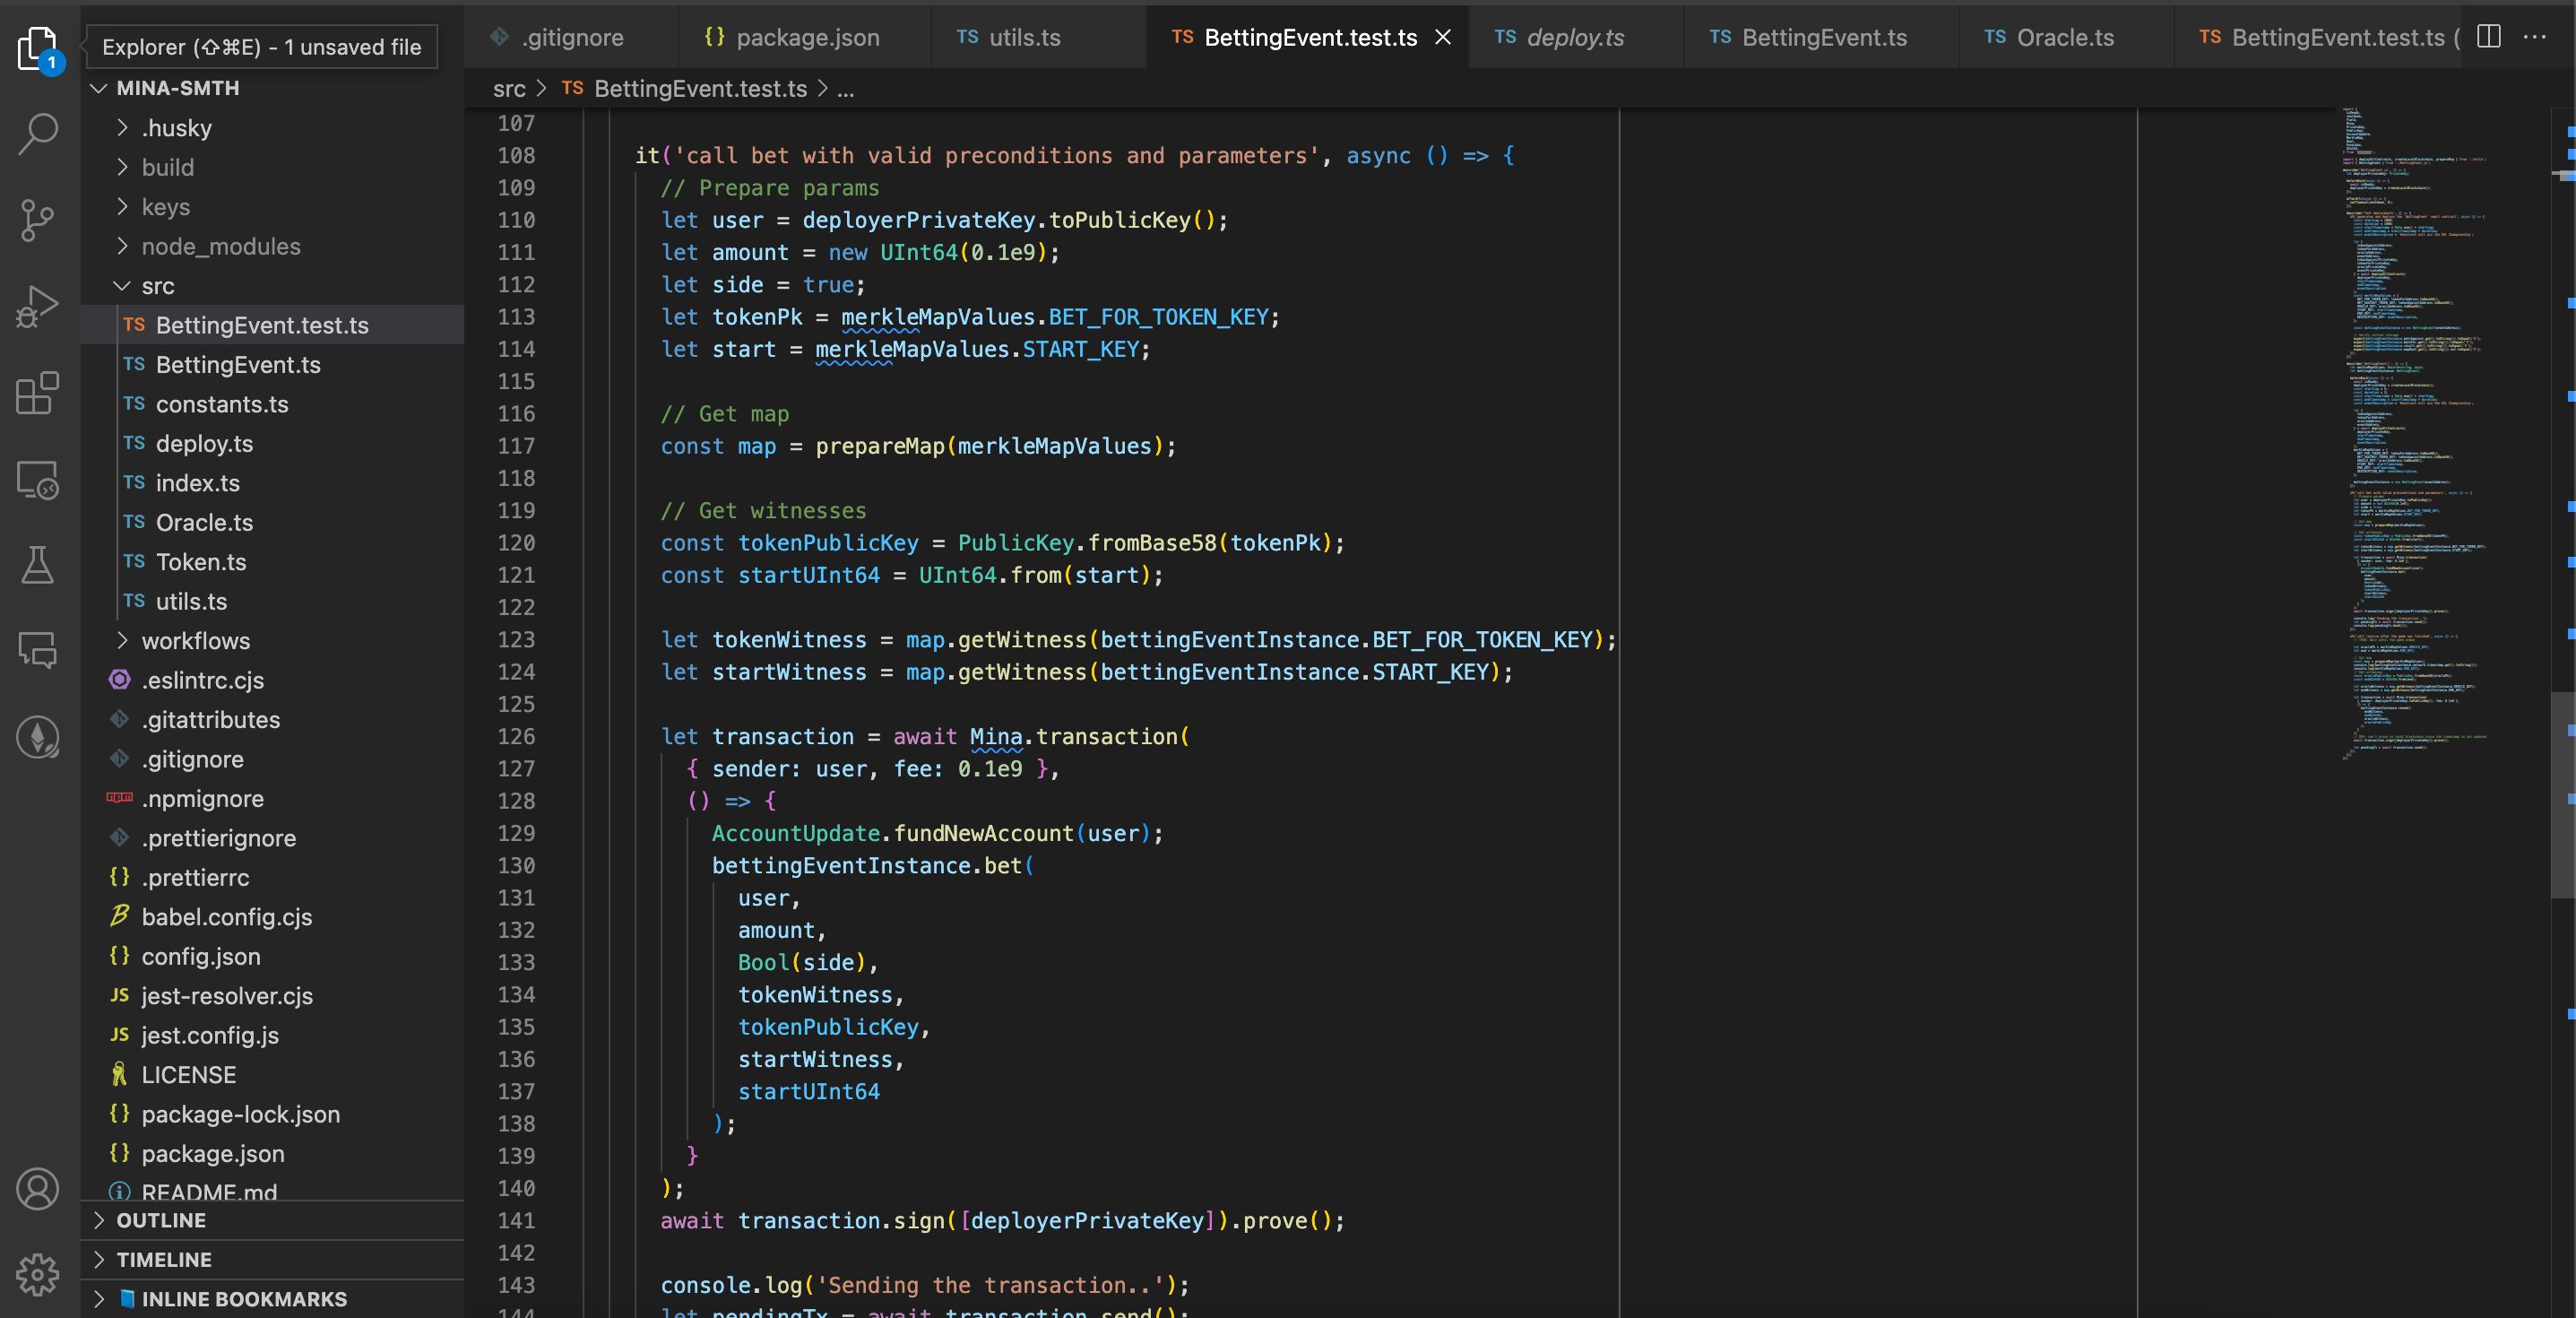
Task: Open Token.ts file
Action: tap(272, 562)
